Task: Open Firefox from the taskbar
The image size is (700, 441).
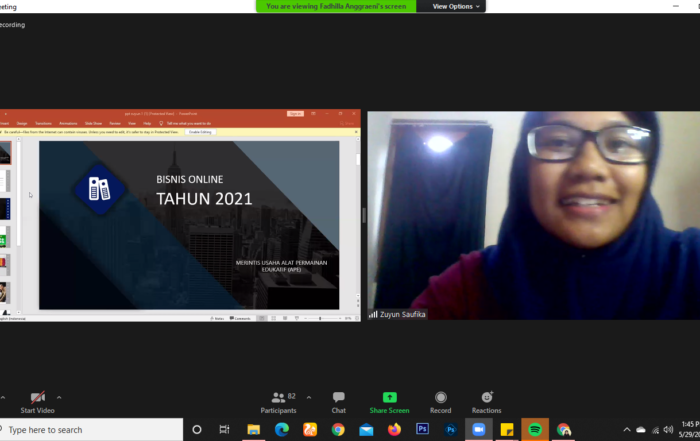Action: point(394,429)
